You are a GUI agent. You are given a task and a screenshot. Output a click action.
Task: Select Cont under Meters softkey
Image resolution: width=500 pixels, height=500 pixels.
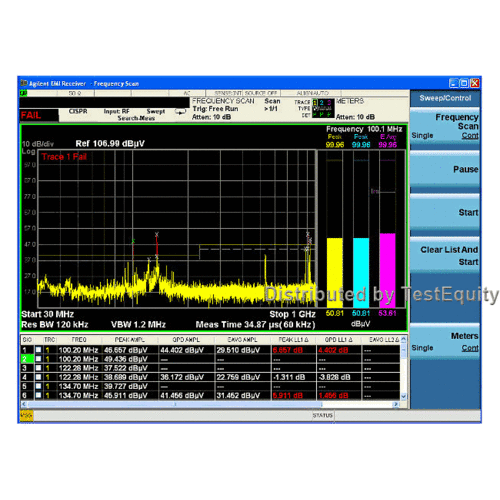(x=470, y=348)
